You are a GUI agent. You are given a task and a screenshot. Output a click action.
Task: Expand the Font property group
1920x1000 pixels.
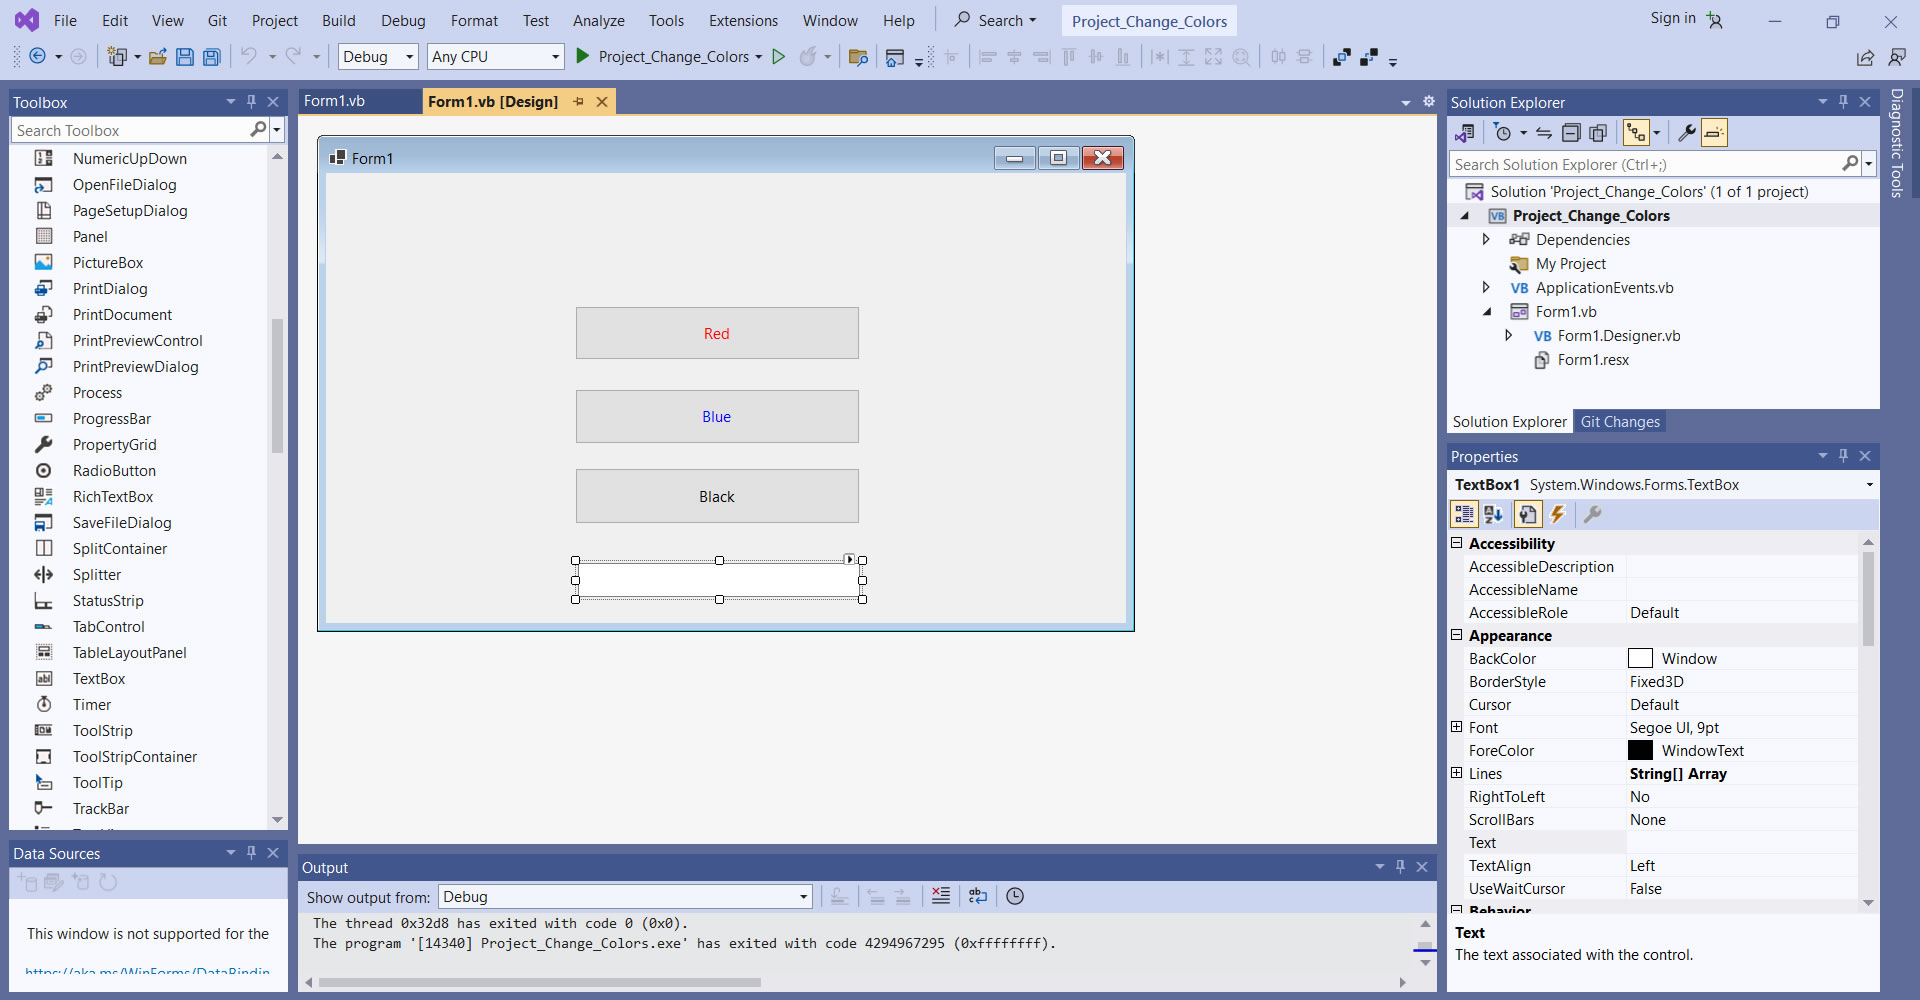(x=1457, y=728)
